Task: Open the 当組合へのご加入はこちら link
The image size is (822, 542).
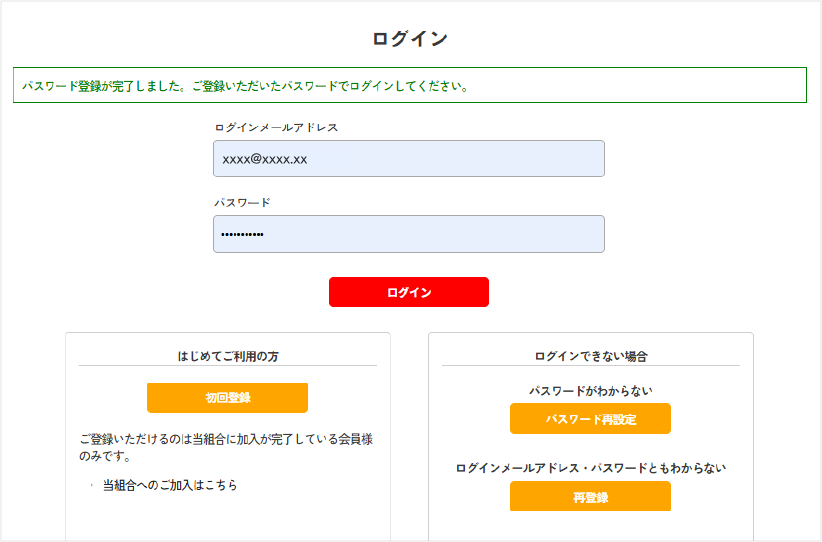Action: coord(170,485)
